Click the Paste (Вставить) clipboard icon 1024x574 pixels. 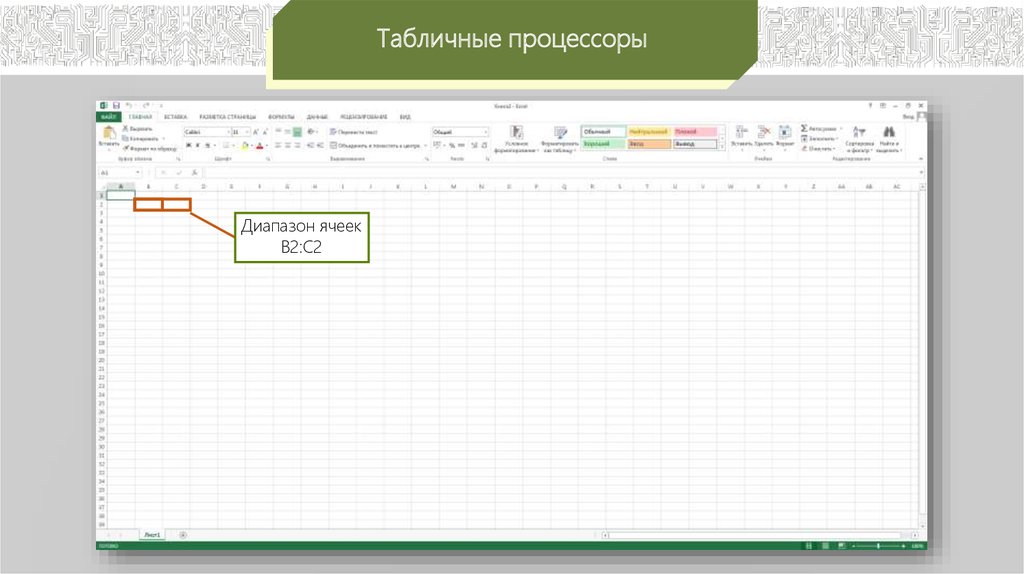[x=108, y=133]
